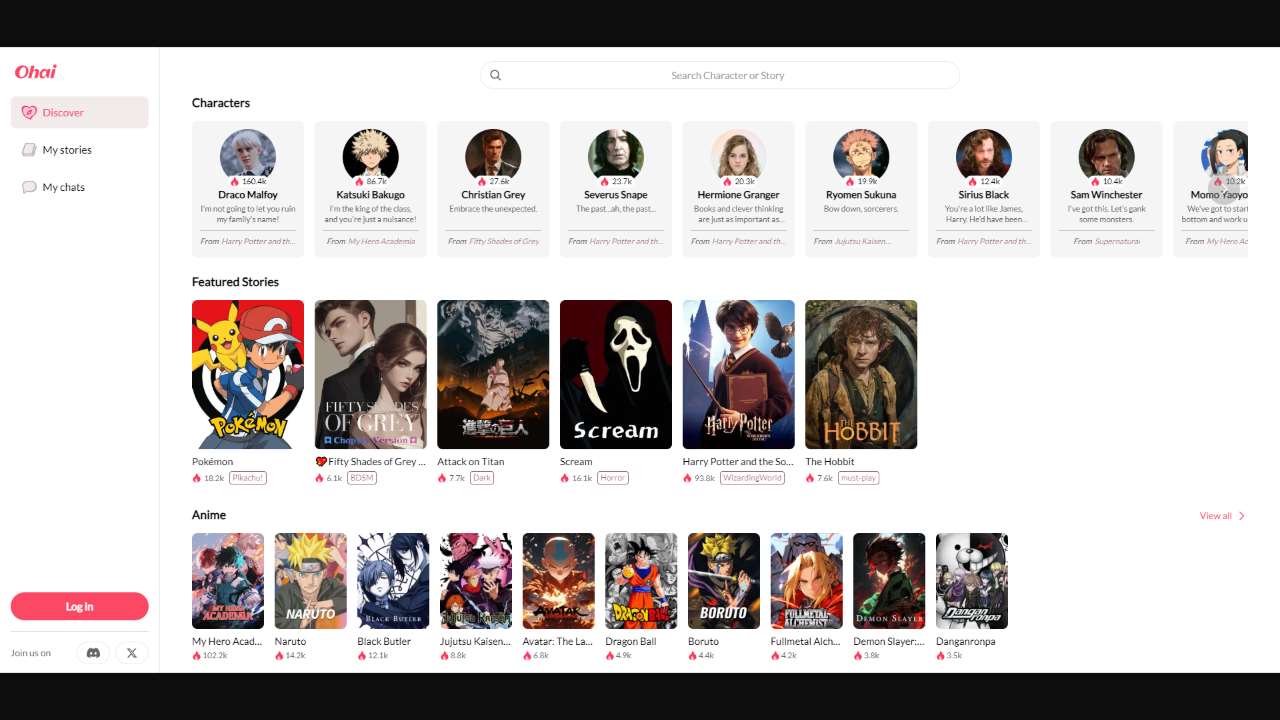Select the Naruto anime thumbnail

(x=310, y=580)
